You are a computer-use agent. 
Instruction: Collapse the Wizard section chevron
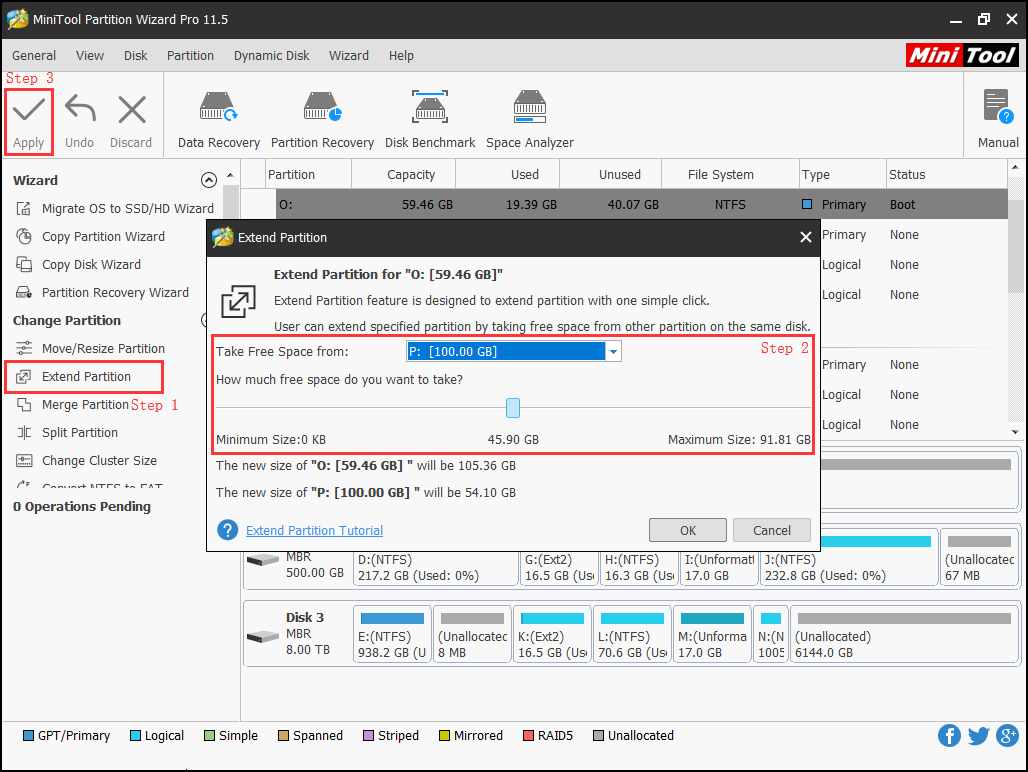pyautogui.click(x=208, y=181)
